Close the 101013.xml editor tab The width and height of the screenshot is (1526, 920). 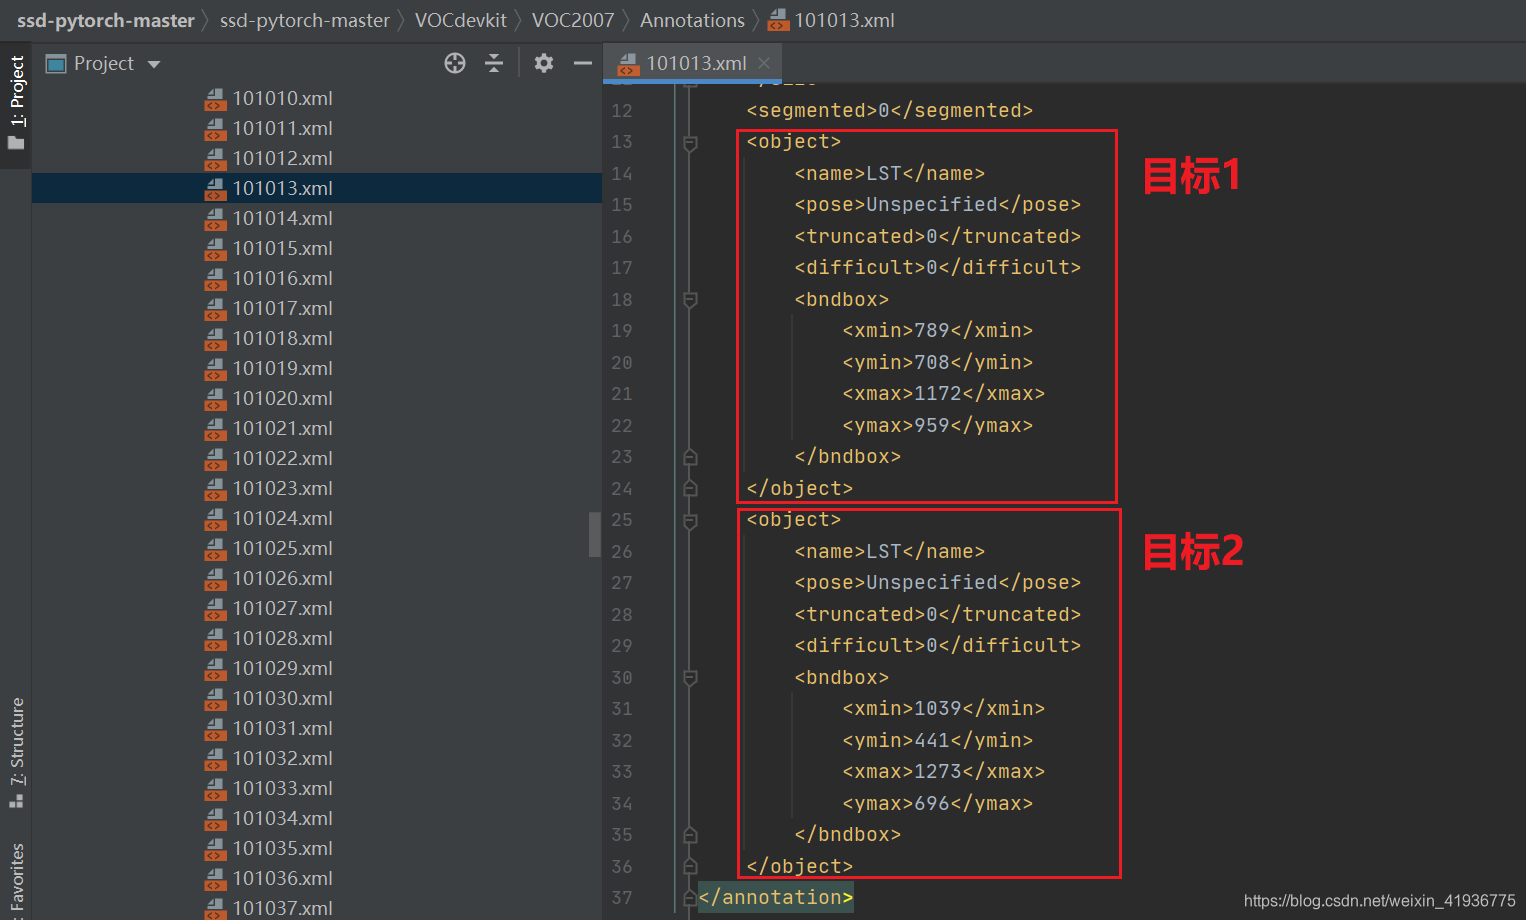(764, 63)
